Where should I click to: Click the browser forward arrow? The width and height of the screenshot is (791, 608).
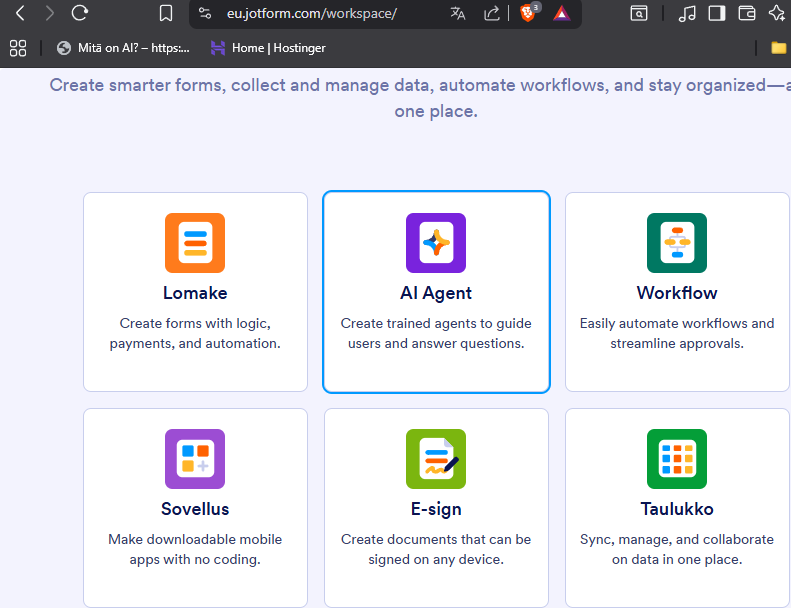tap(49, 13)
